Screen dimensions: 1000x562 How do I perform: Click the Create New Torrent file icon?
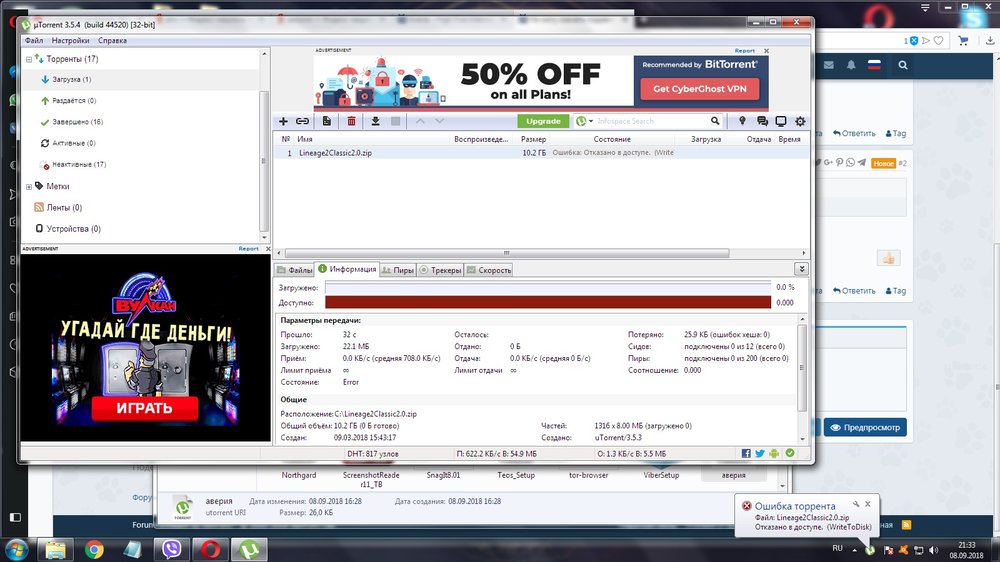(x=327, y=121)
